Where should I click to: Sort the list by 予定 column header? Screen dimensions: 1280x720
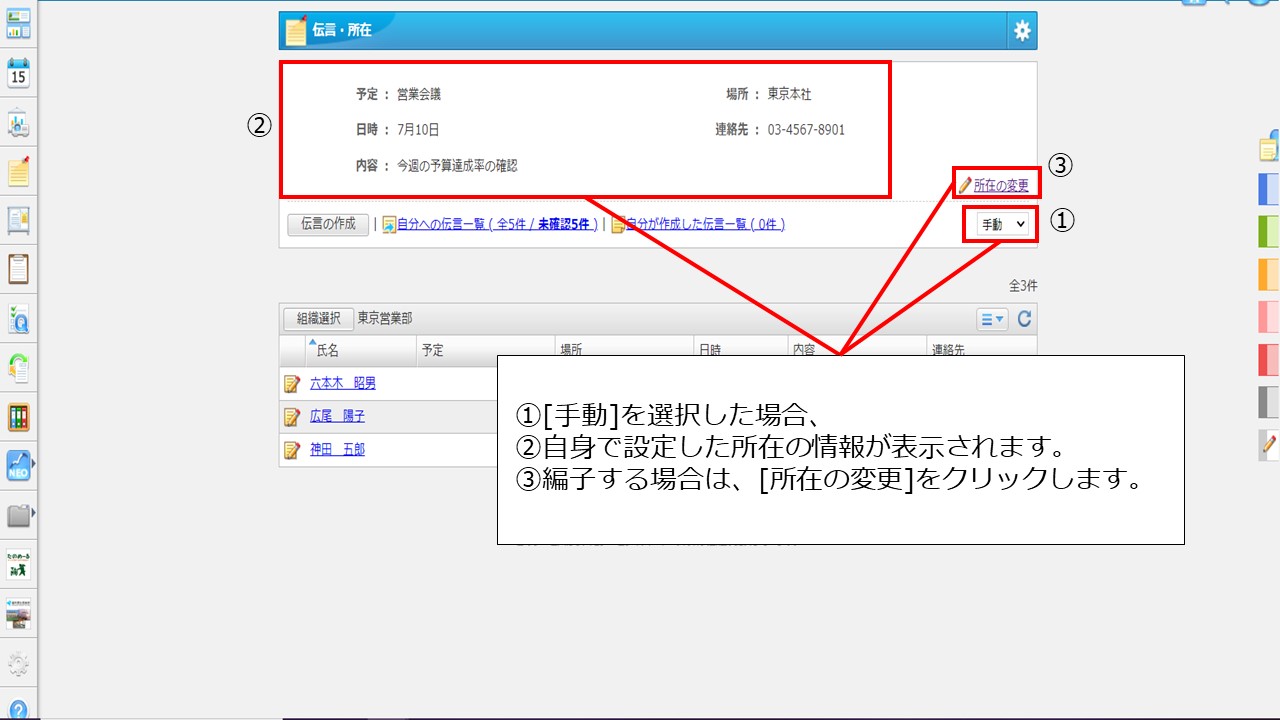(433, 350)
